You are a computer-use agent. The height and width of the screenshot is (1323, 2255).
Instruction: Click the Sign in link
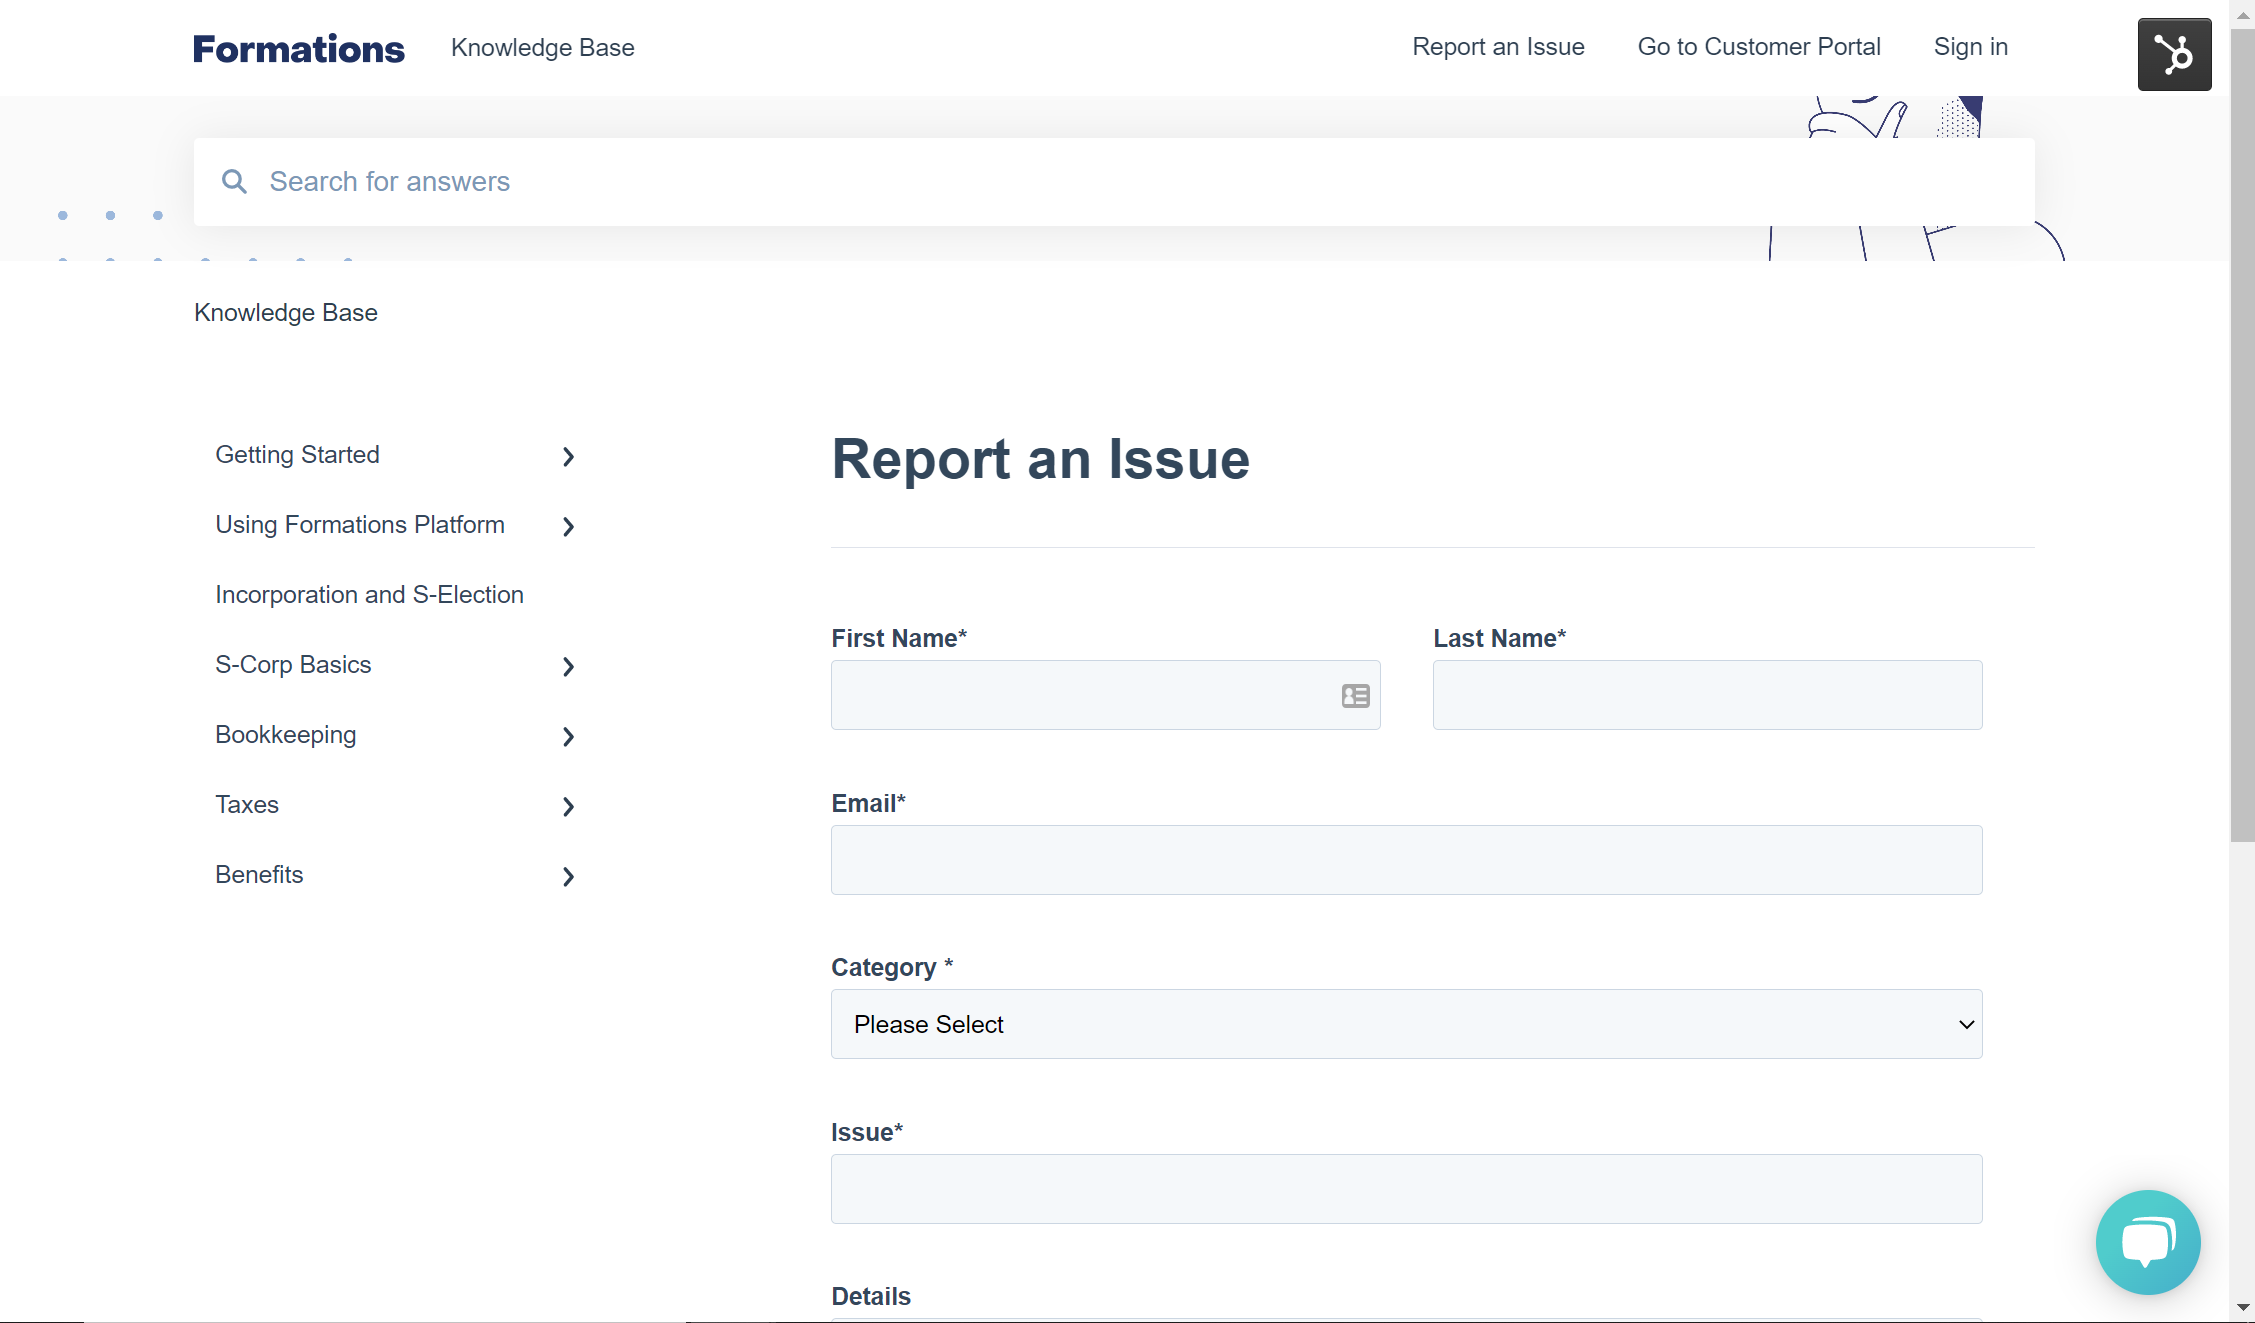tap(1969, 47)
